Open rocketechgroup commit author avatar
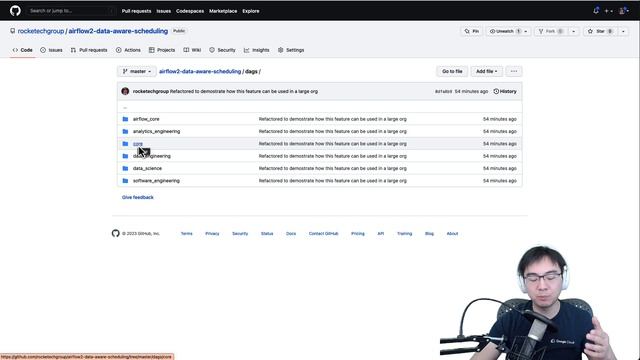 [125, 91]
